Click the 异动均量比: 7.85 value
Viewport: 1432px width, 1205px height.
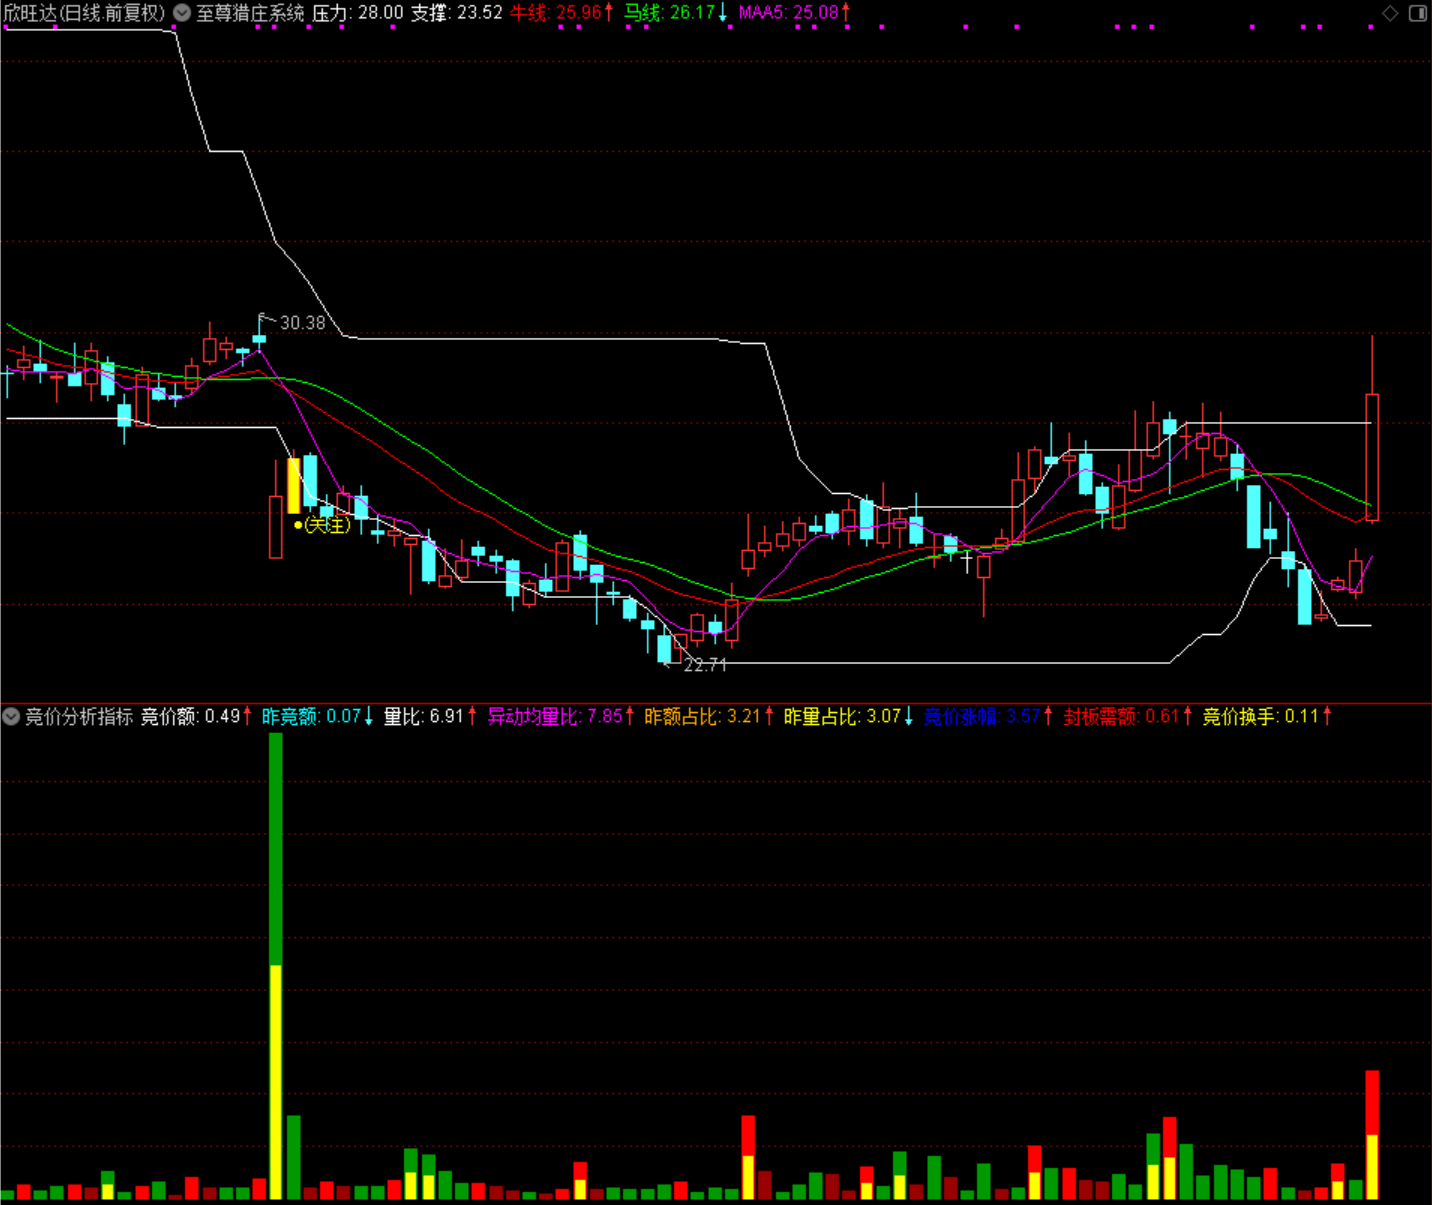pyautogui.click(x=555, y=716)
